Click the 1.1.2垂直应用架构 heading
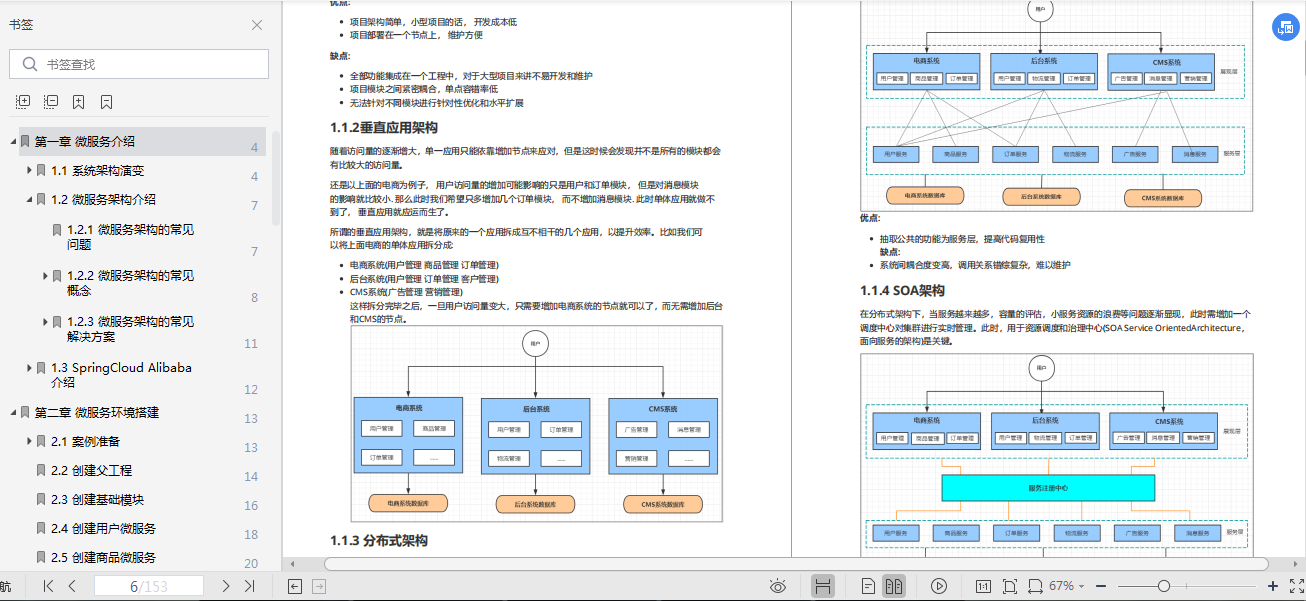1306x601 pixels. (384, 128)
